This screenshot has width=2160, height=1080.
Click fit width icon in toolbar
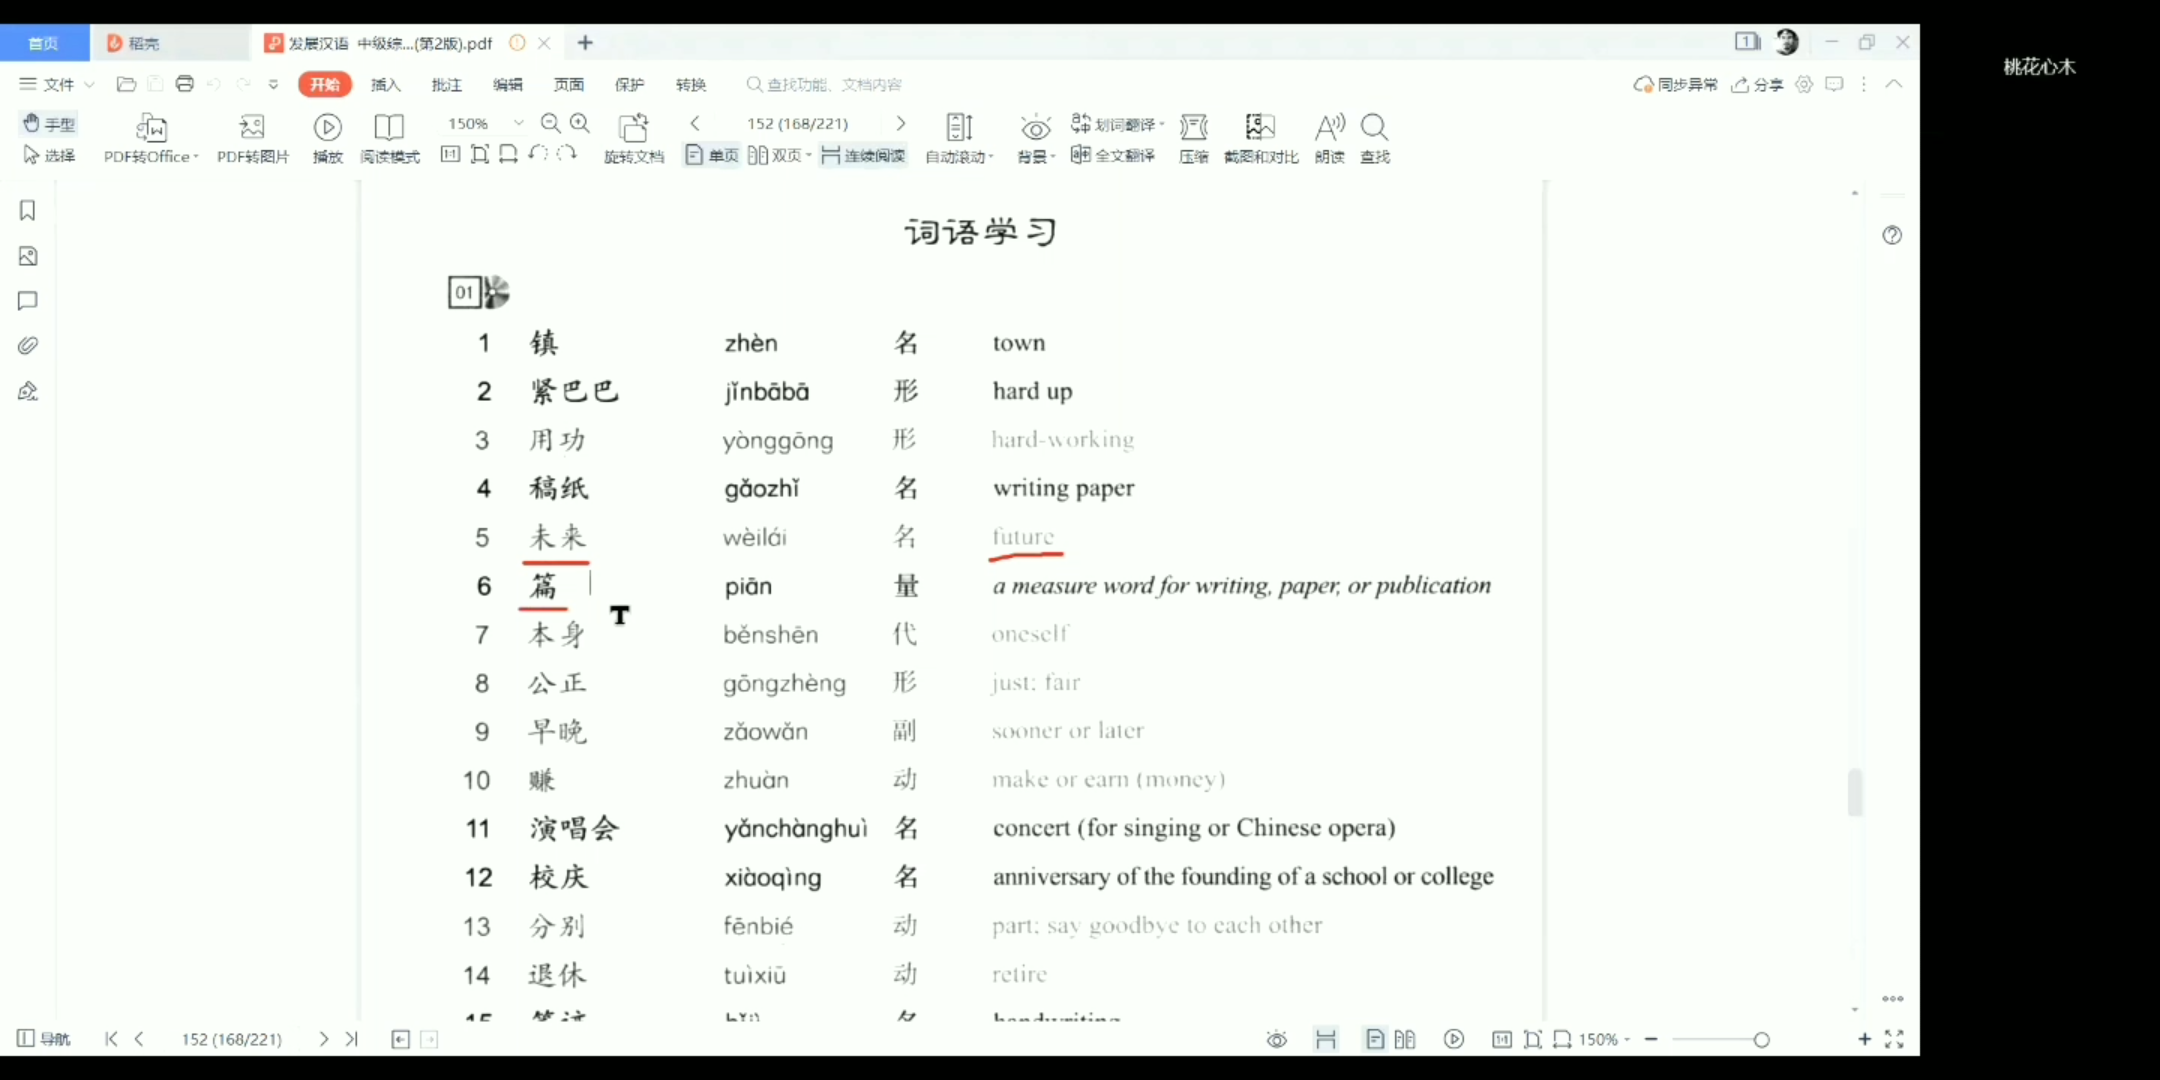tap(508, 154)
